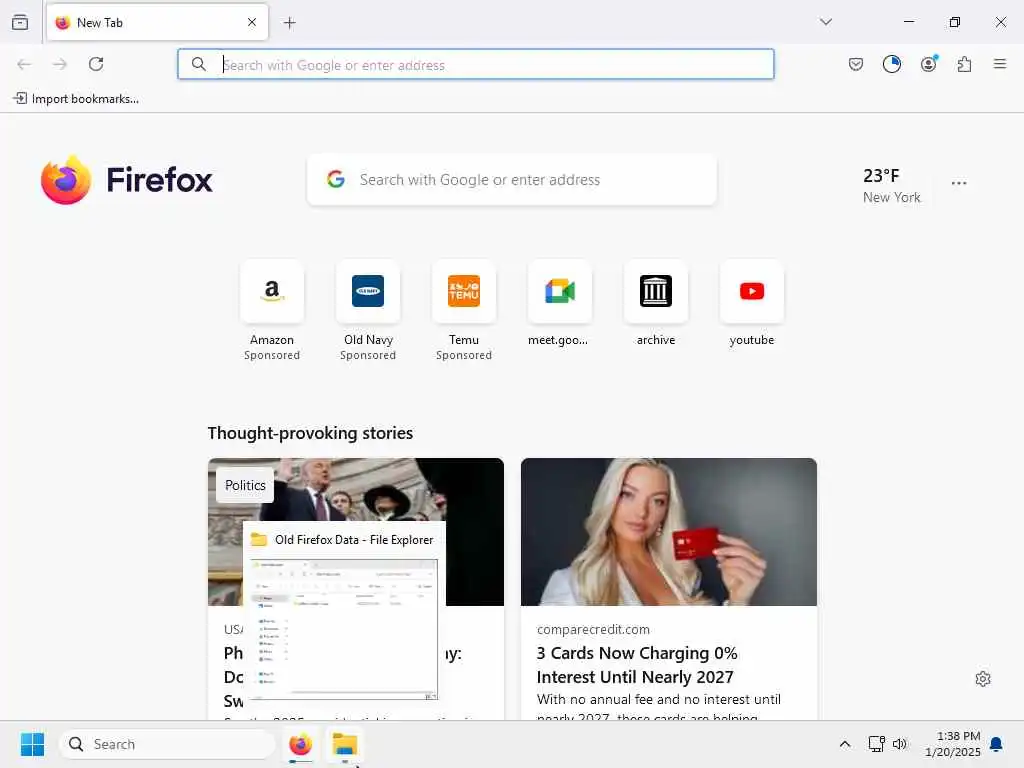Open the Firefox View icon in tab strip
1024x768 pixels.
click(x=20, y=22)
